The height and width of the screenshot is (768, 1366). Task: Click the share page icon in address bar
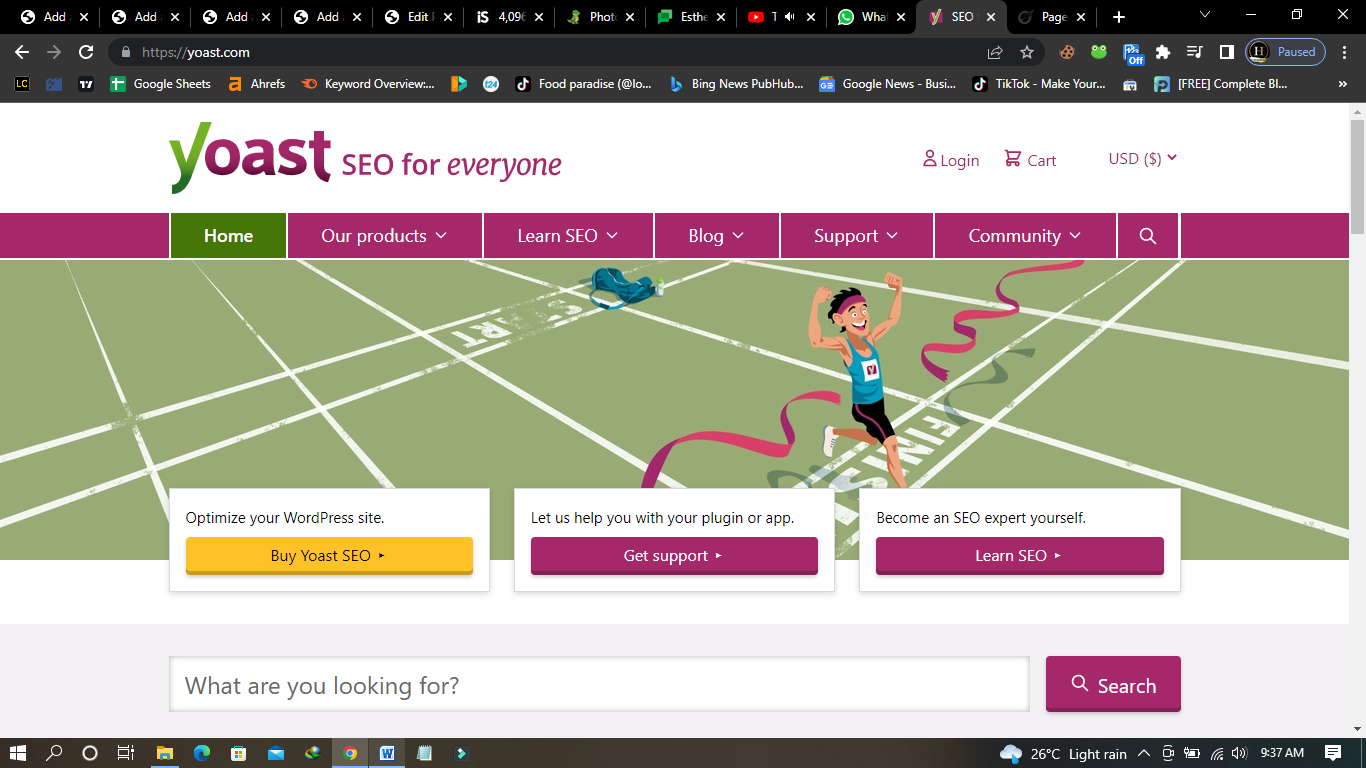tap(995, 52)
